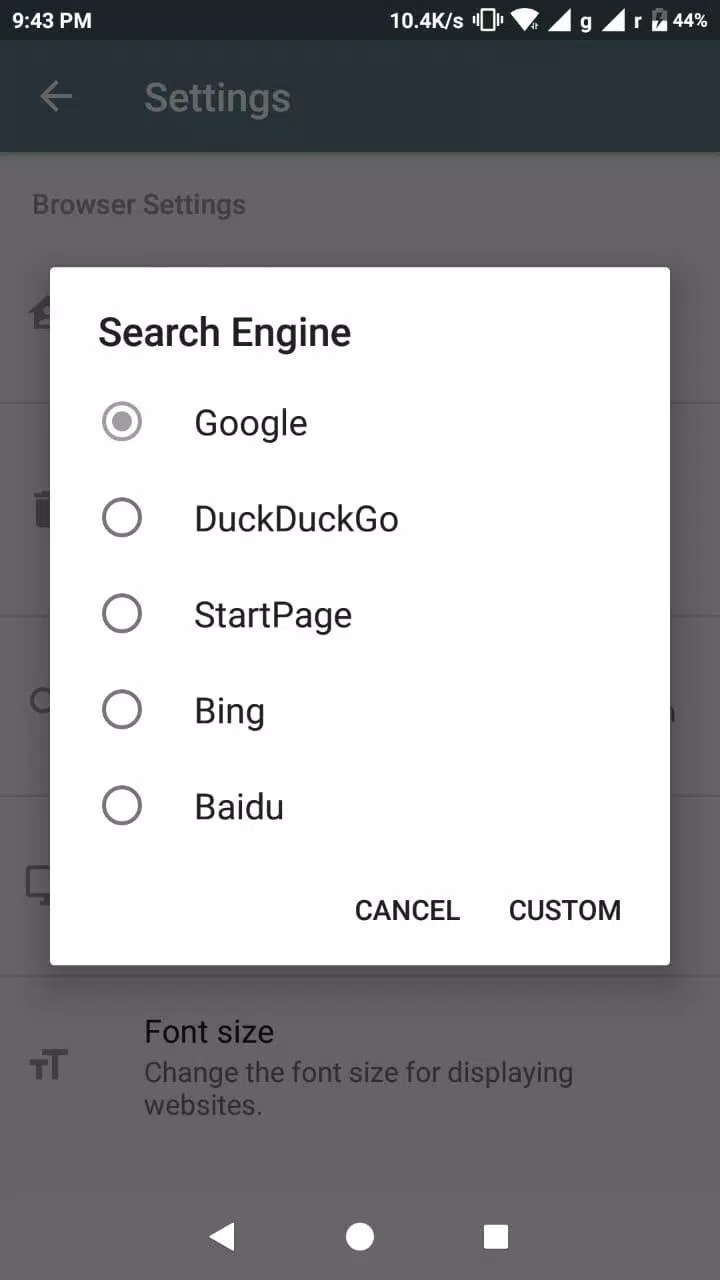
Task: Open the Font size setting
Action: pyautogui.click(x=360, y=1066)
